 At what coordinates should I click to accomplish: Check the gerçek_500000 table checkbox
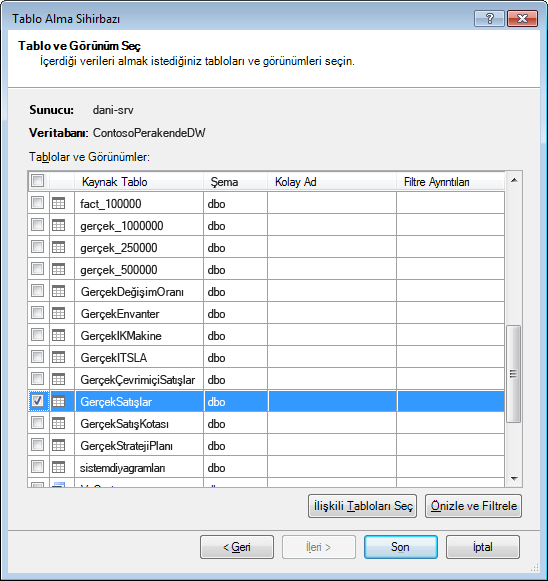click(x=37, y=269)
